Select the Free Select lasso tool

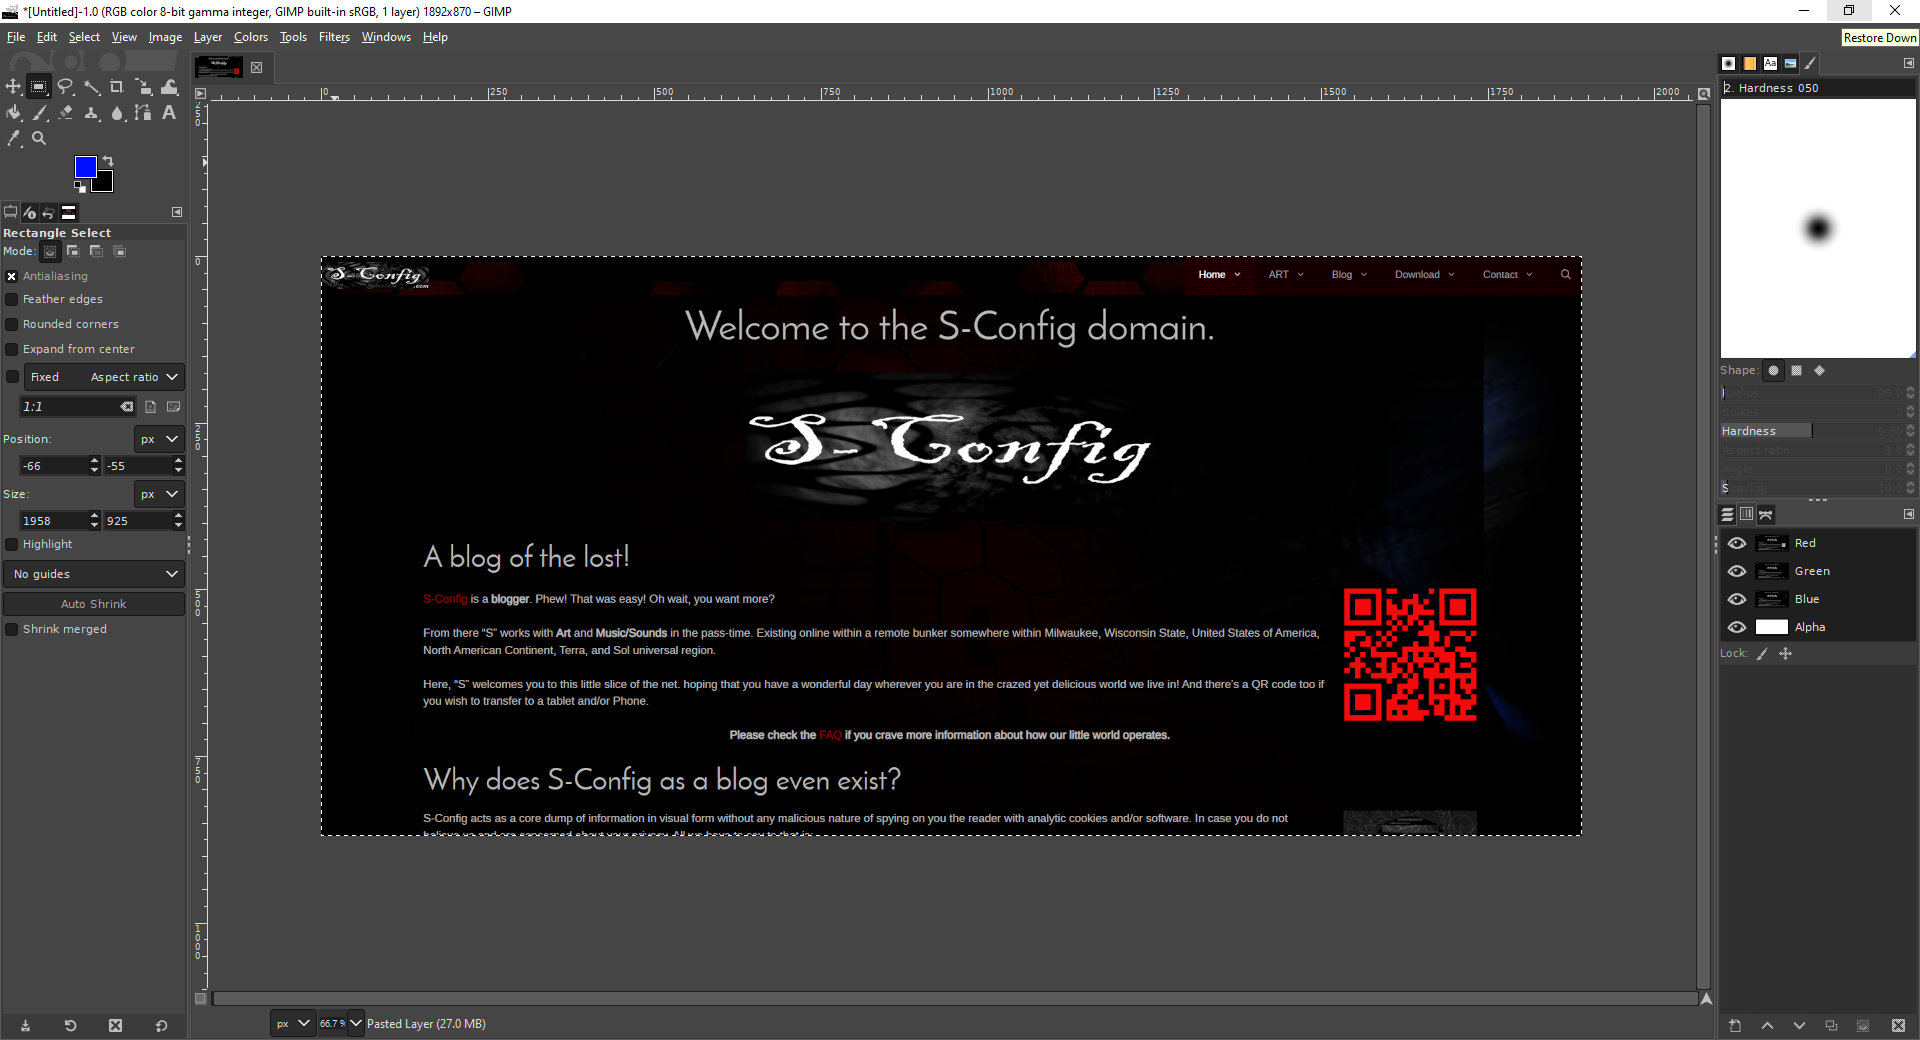[65, 87]
